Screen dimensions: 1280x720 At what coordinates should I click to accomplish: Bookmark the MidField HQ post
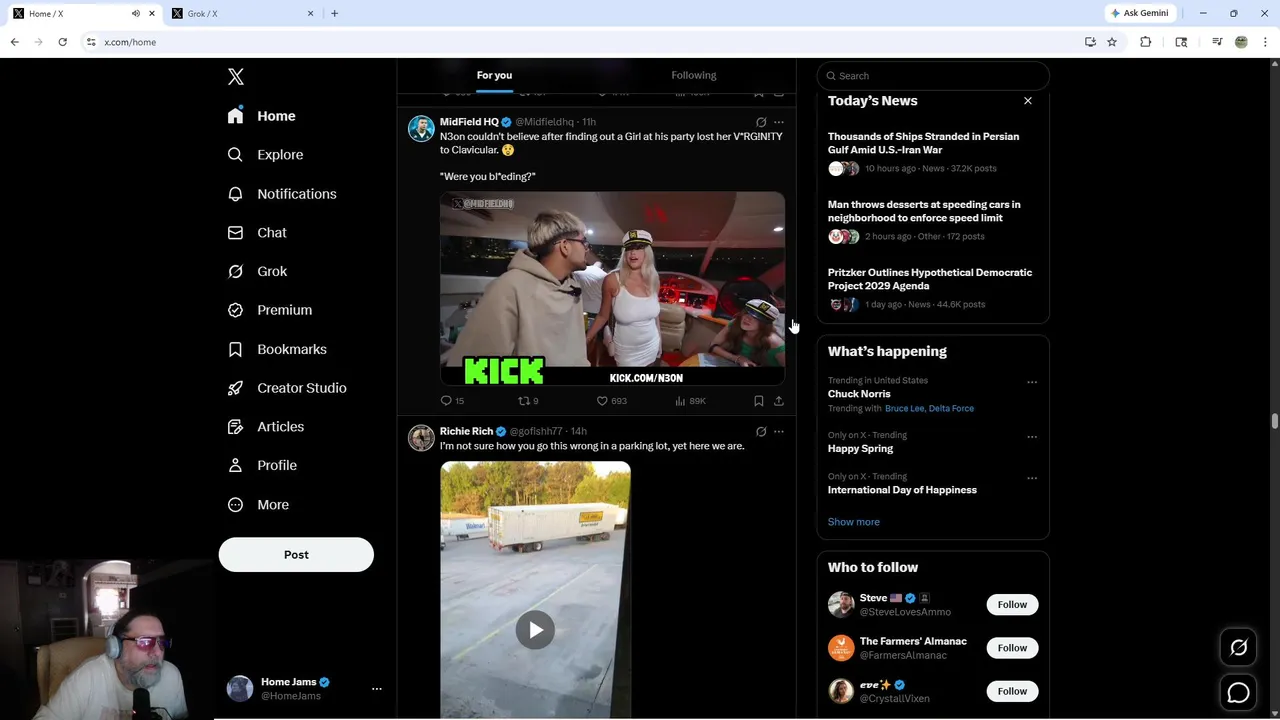coord(759,401)
